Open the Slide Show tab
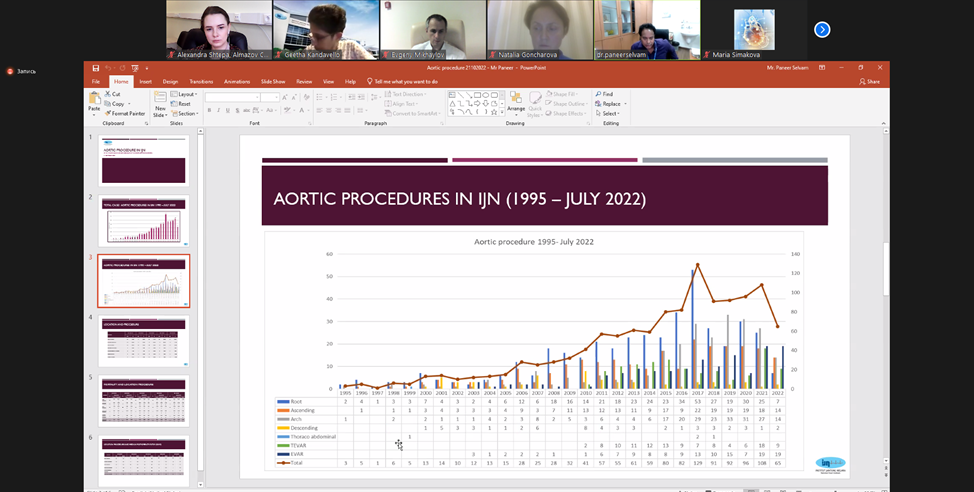 point(272,81)
